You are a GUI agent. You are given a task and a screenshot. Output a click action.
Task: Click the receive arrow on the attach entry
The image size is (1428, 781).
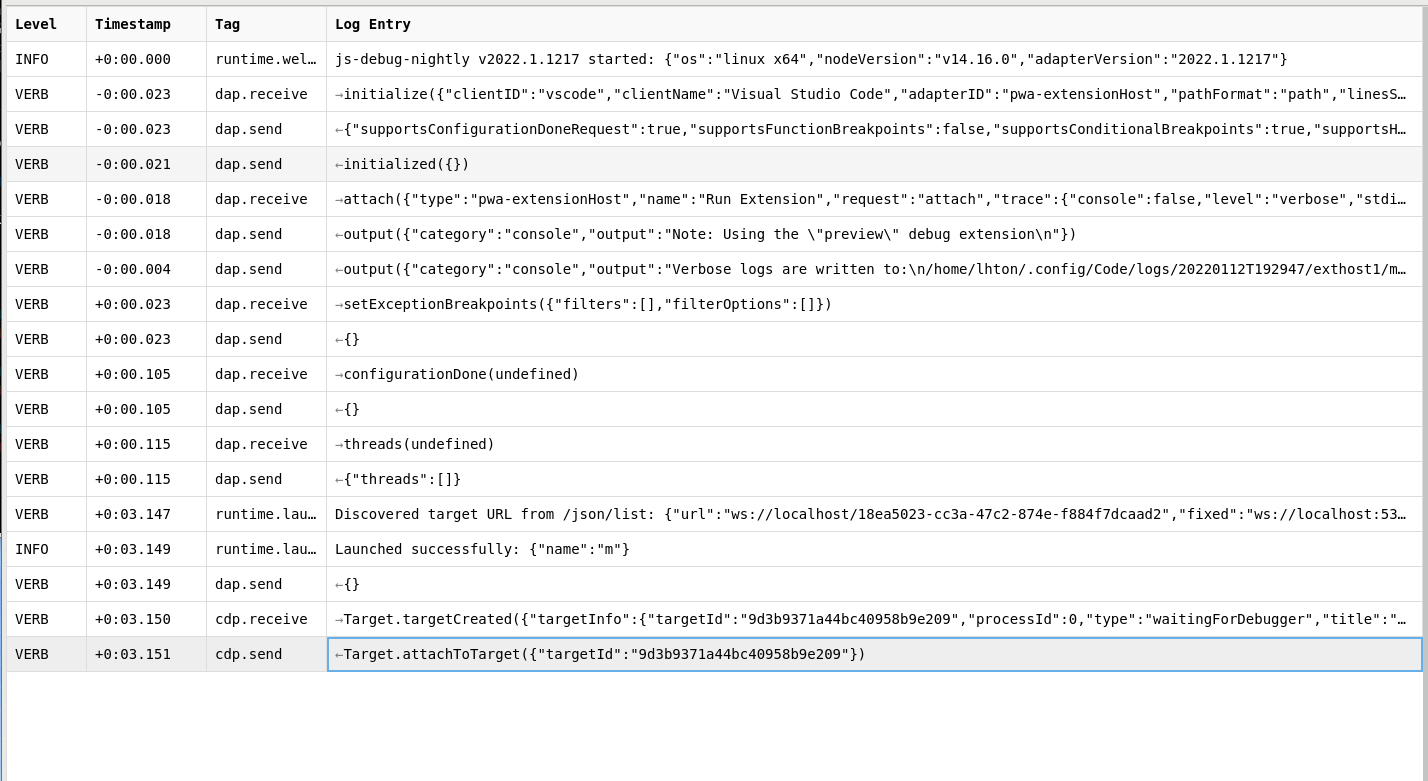pos(339,199)
